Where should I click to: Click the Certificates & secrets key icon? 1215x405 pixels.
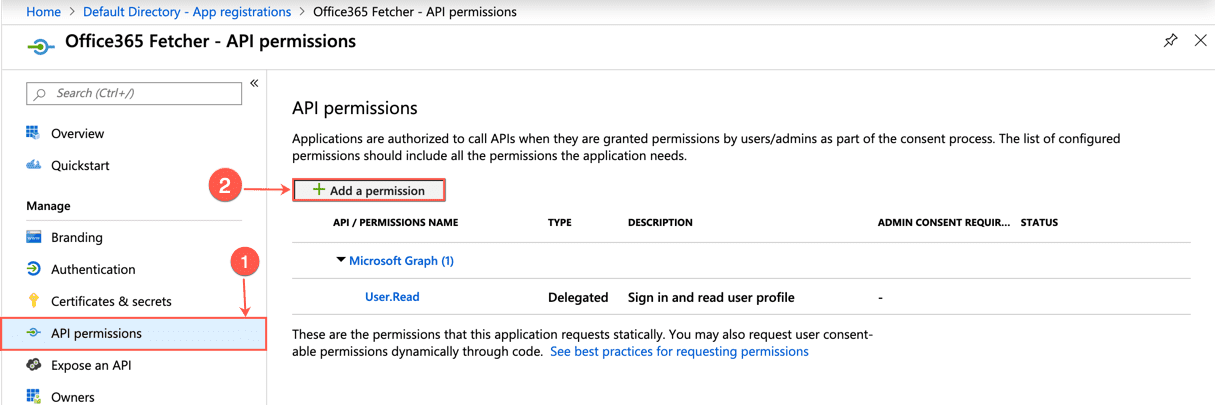pos(33,301)
